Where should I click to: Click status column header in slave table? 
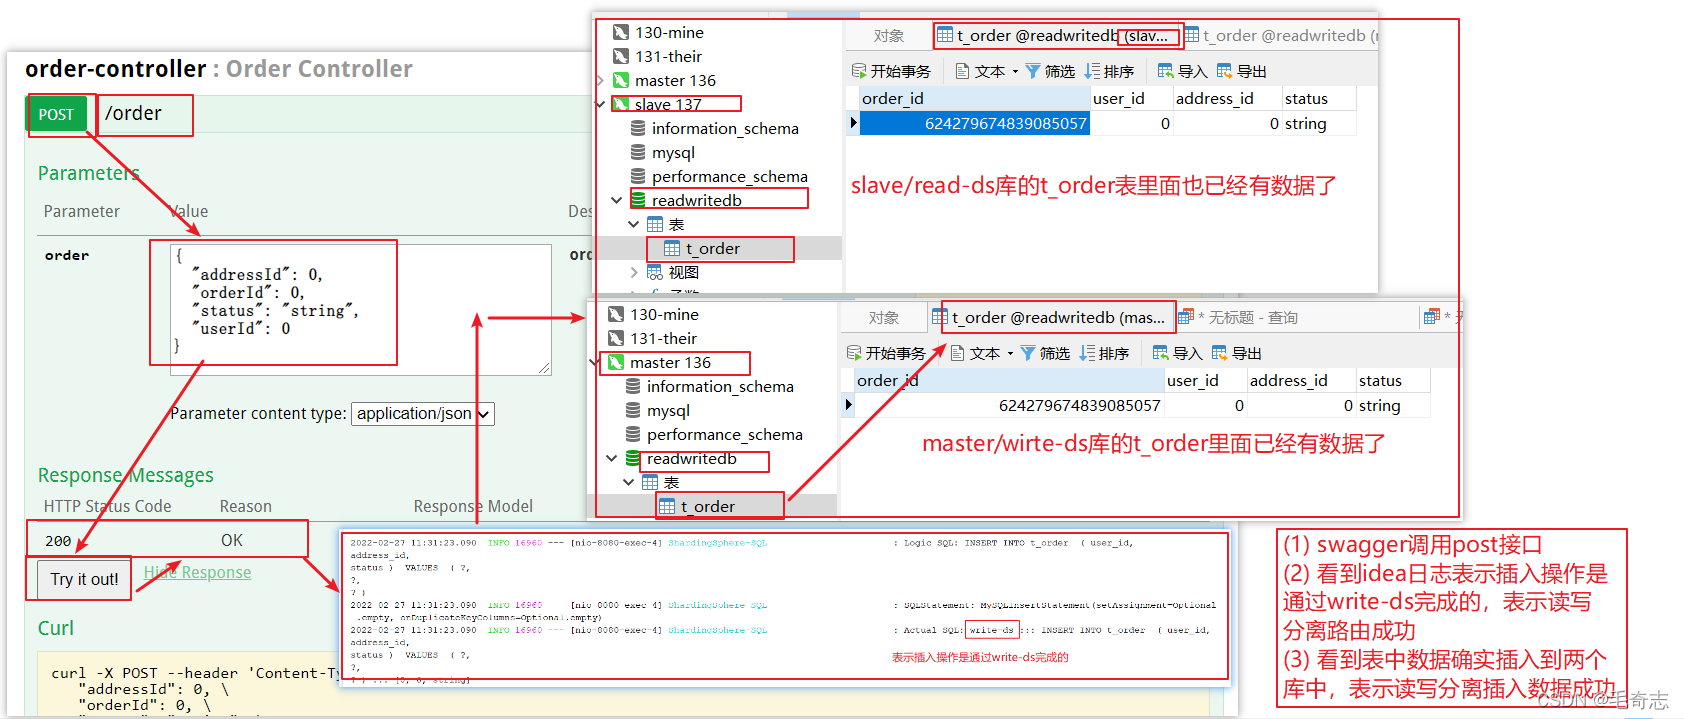(x=1319, y=98)
